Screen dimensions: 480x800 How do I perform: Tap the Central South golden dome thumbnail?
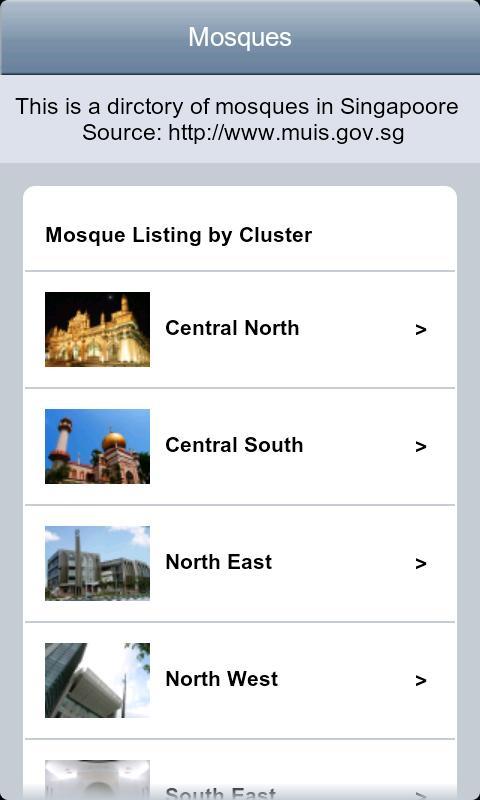click(x=97, y=446)
